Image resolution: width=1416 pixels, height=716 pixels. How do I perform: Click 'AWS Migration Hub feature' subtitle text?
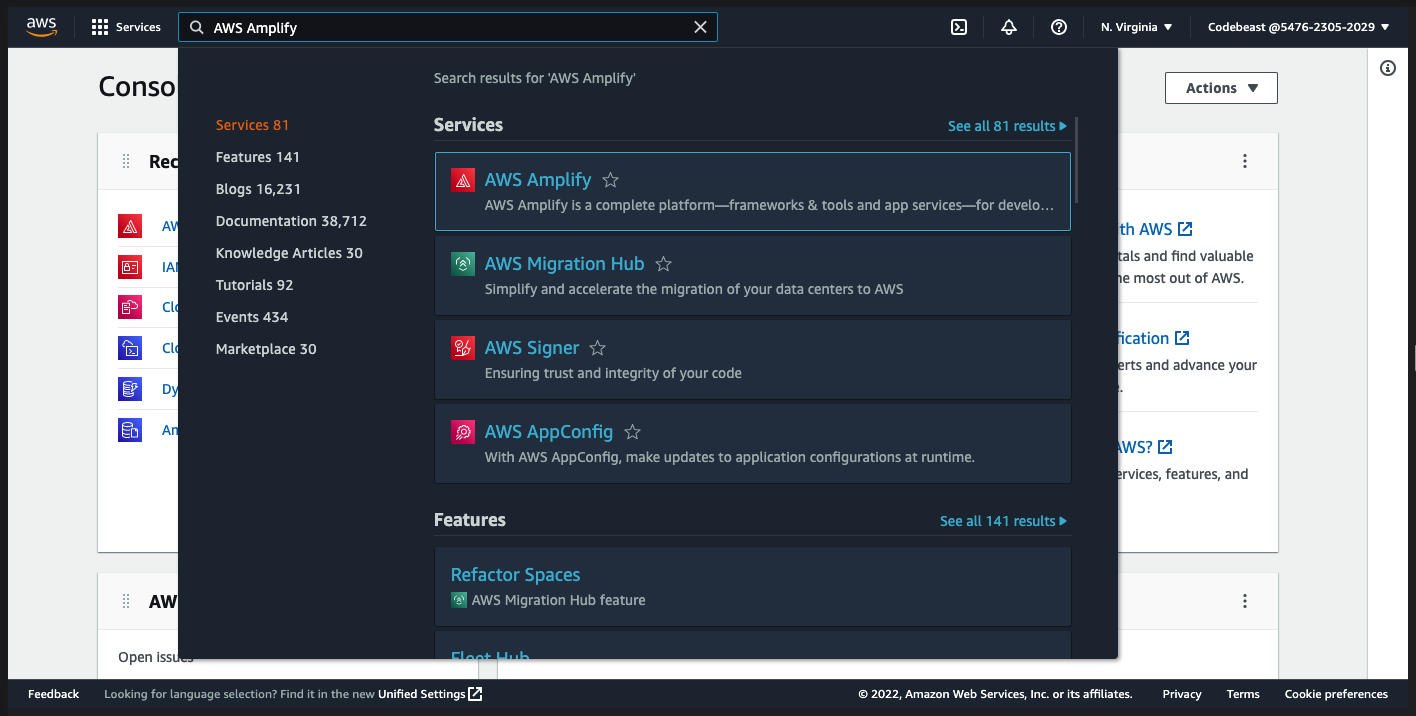click(x=558, y=600)
